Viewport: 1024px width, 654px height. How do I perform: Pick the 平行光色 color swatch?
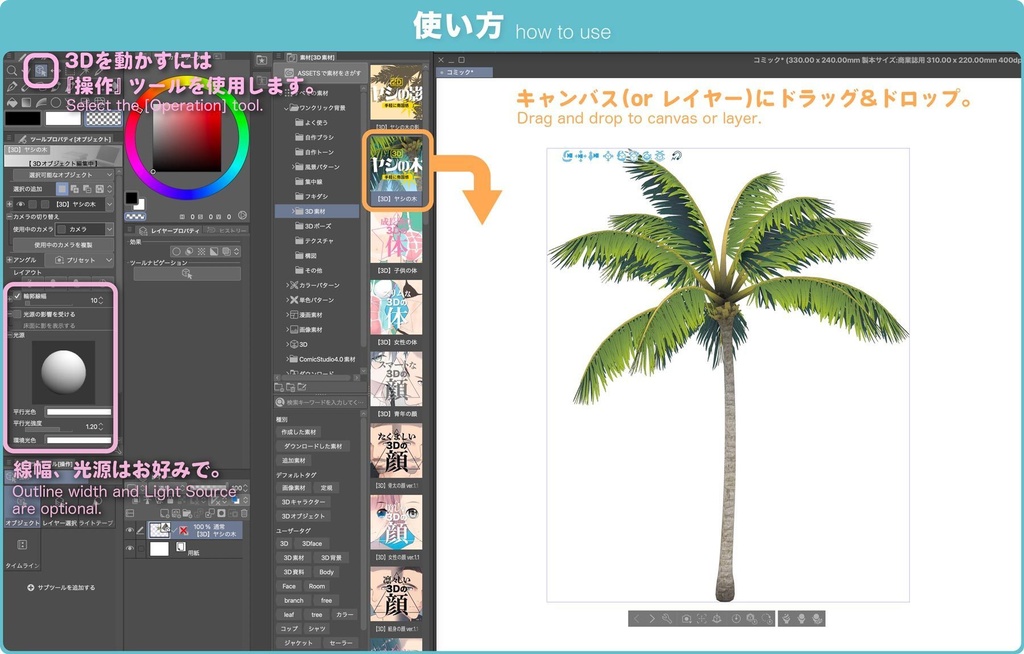78,411
